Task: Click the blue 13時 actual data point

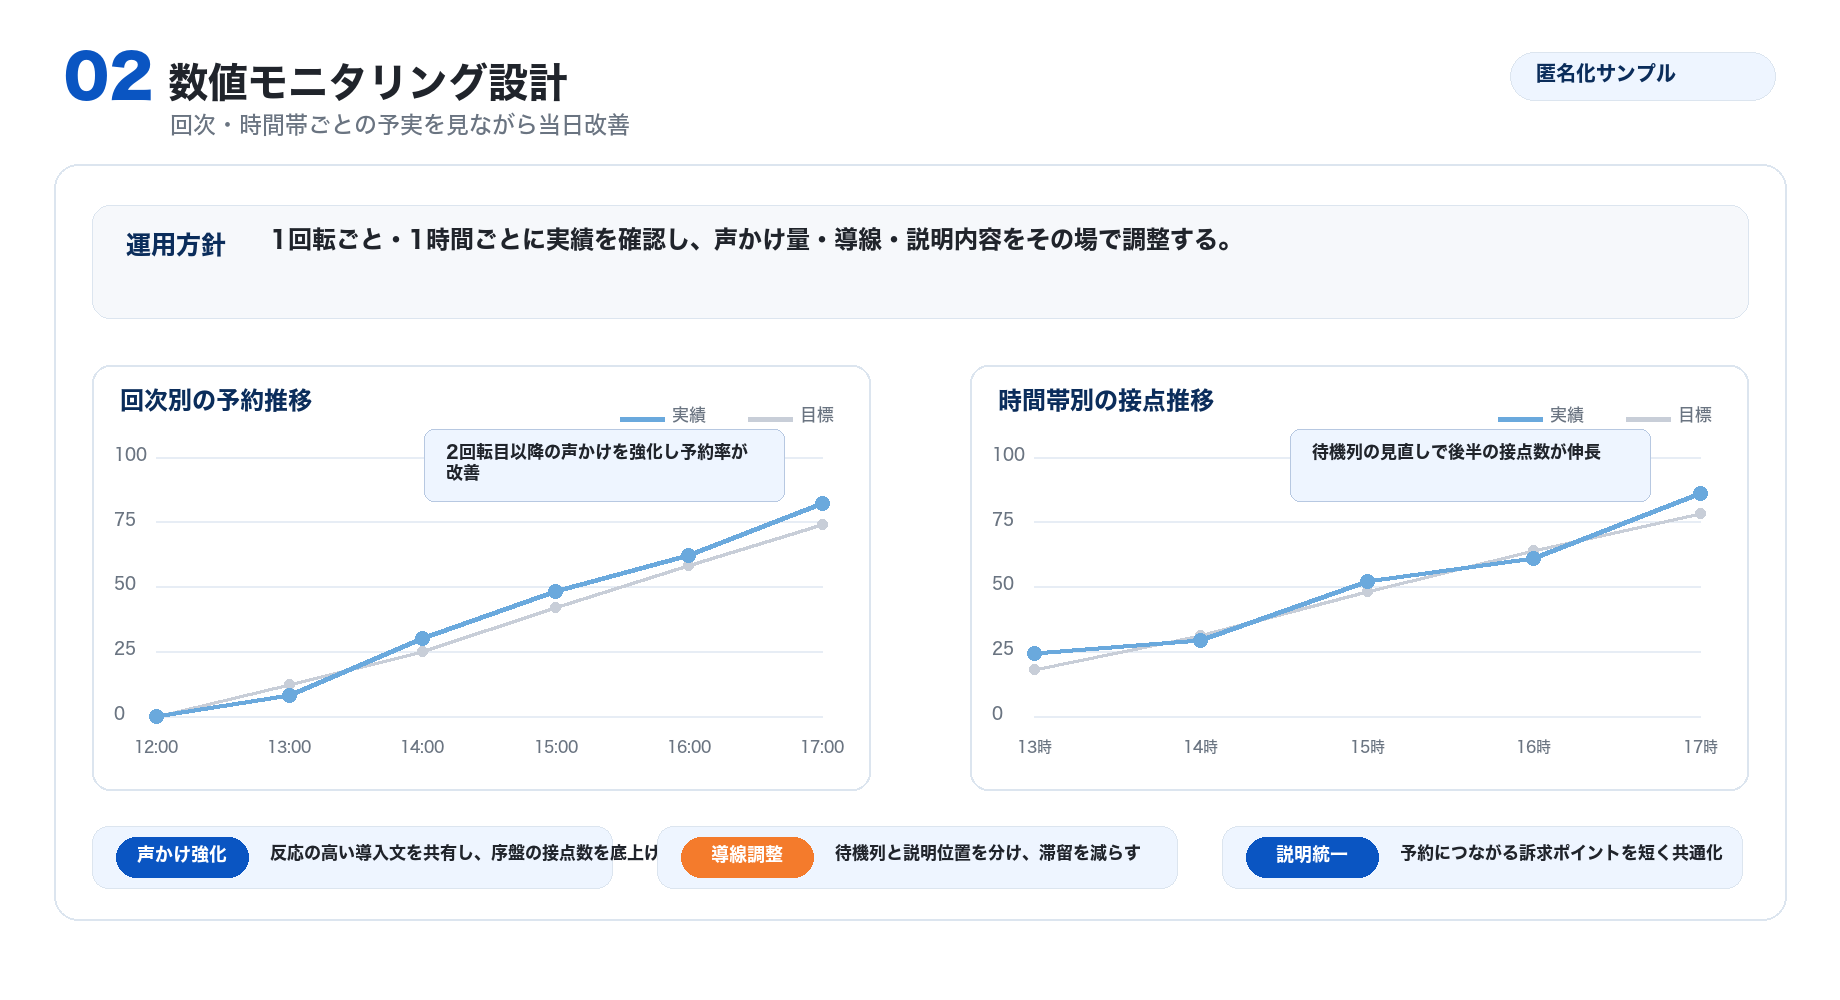Action: tap(1034, 653)
